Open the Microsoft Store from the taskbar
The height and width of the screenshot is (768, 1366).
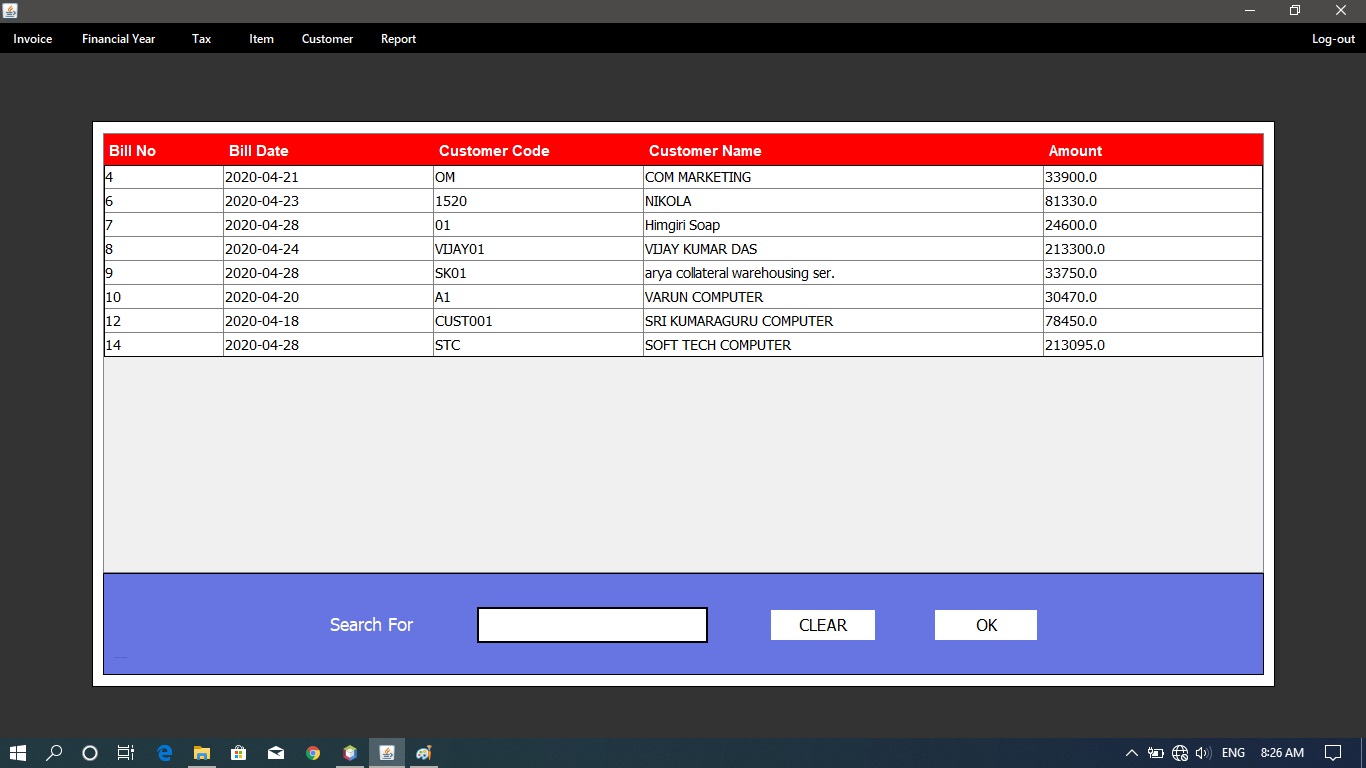coord(238,753)
